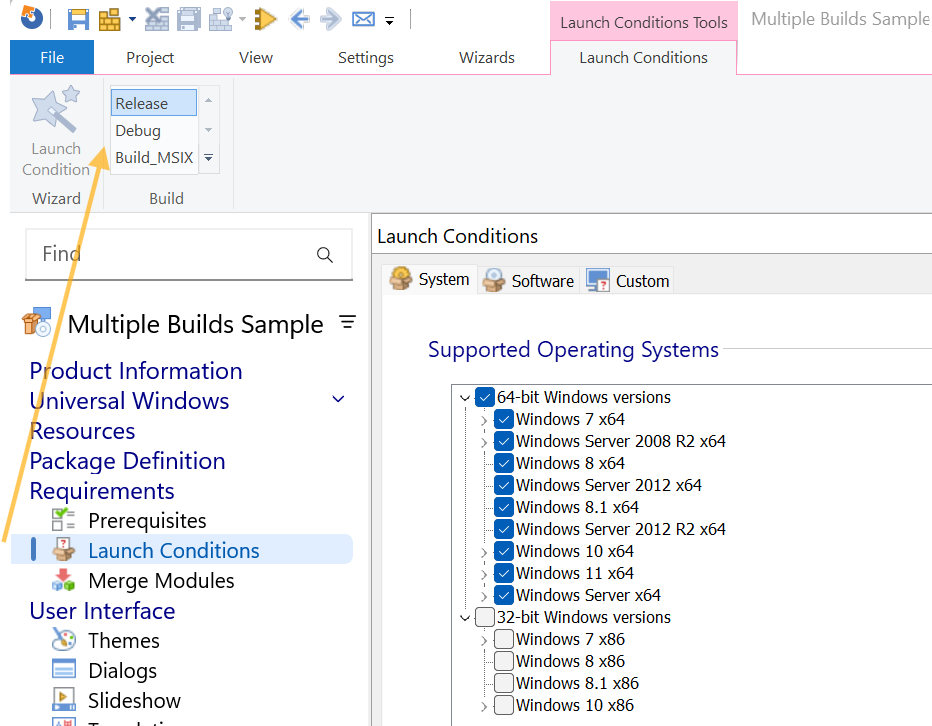The image size is (932, 726).
Task: Open the Prerequisites page
Action: (x=147, y=521)
